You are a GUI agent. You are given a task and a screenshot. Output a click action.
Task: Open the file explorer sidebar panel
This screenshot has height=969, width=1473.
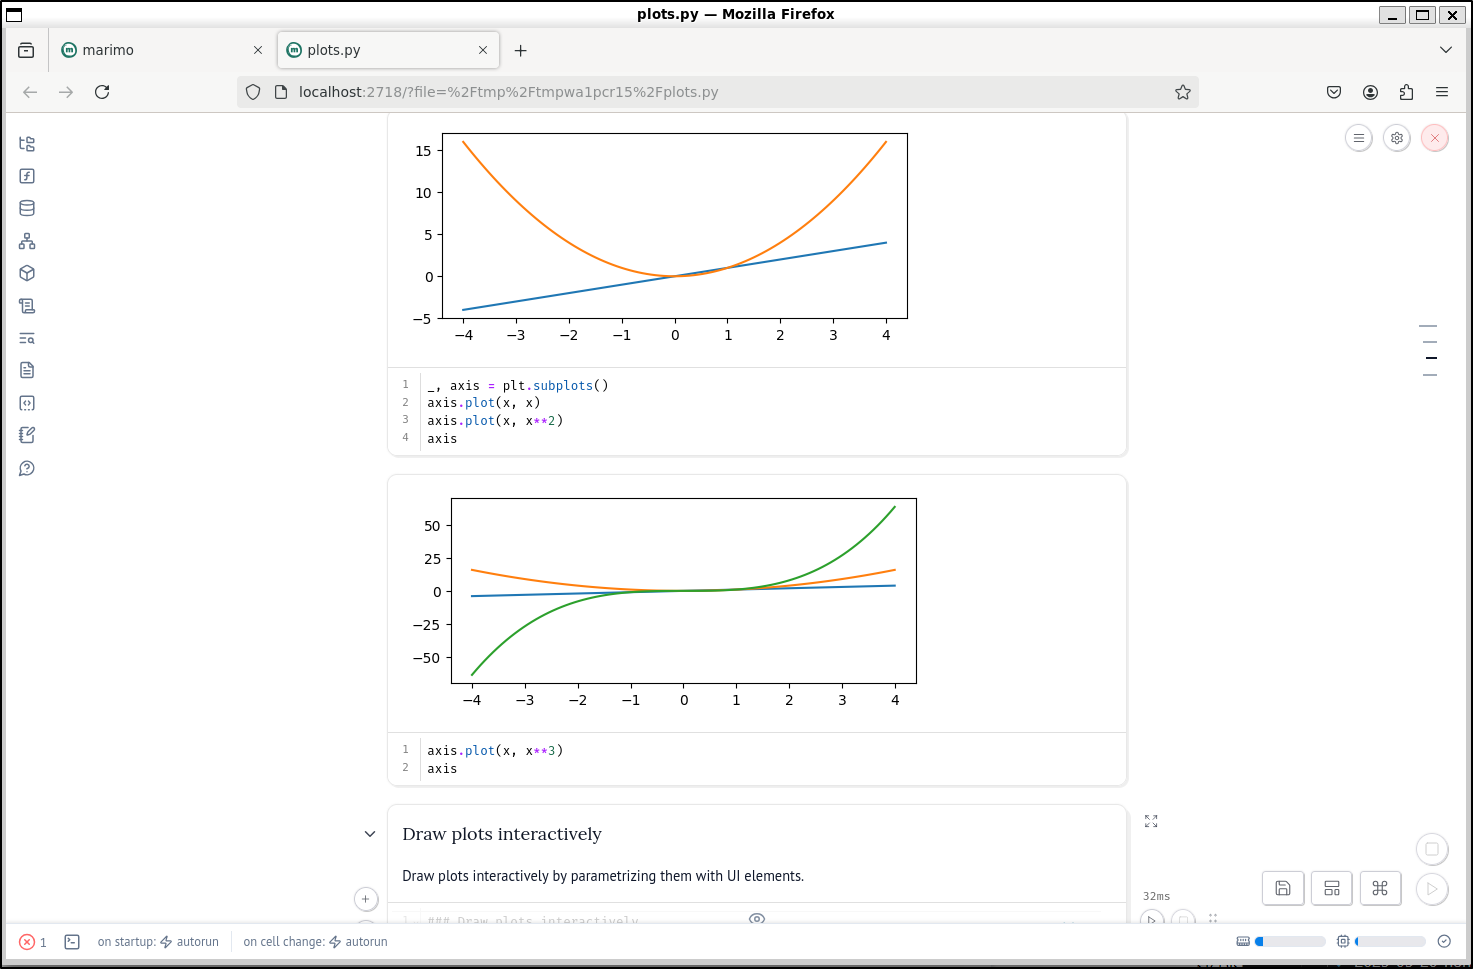coord(27,144)
